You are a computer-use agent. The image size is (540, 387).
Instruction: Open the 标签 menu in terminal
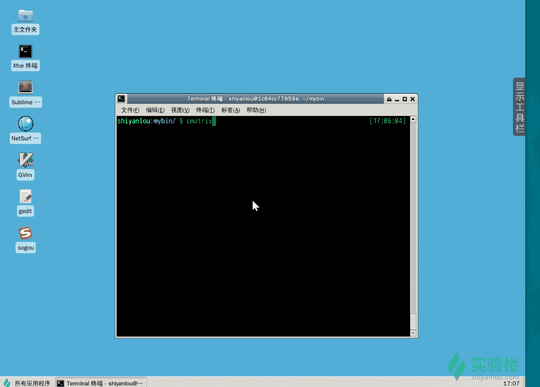230,110
